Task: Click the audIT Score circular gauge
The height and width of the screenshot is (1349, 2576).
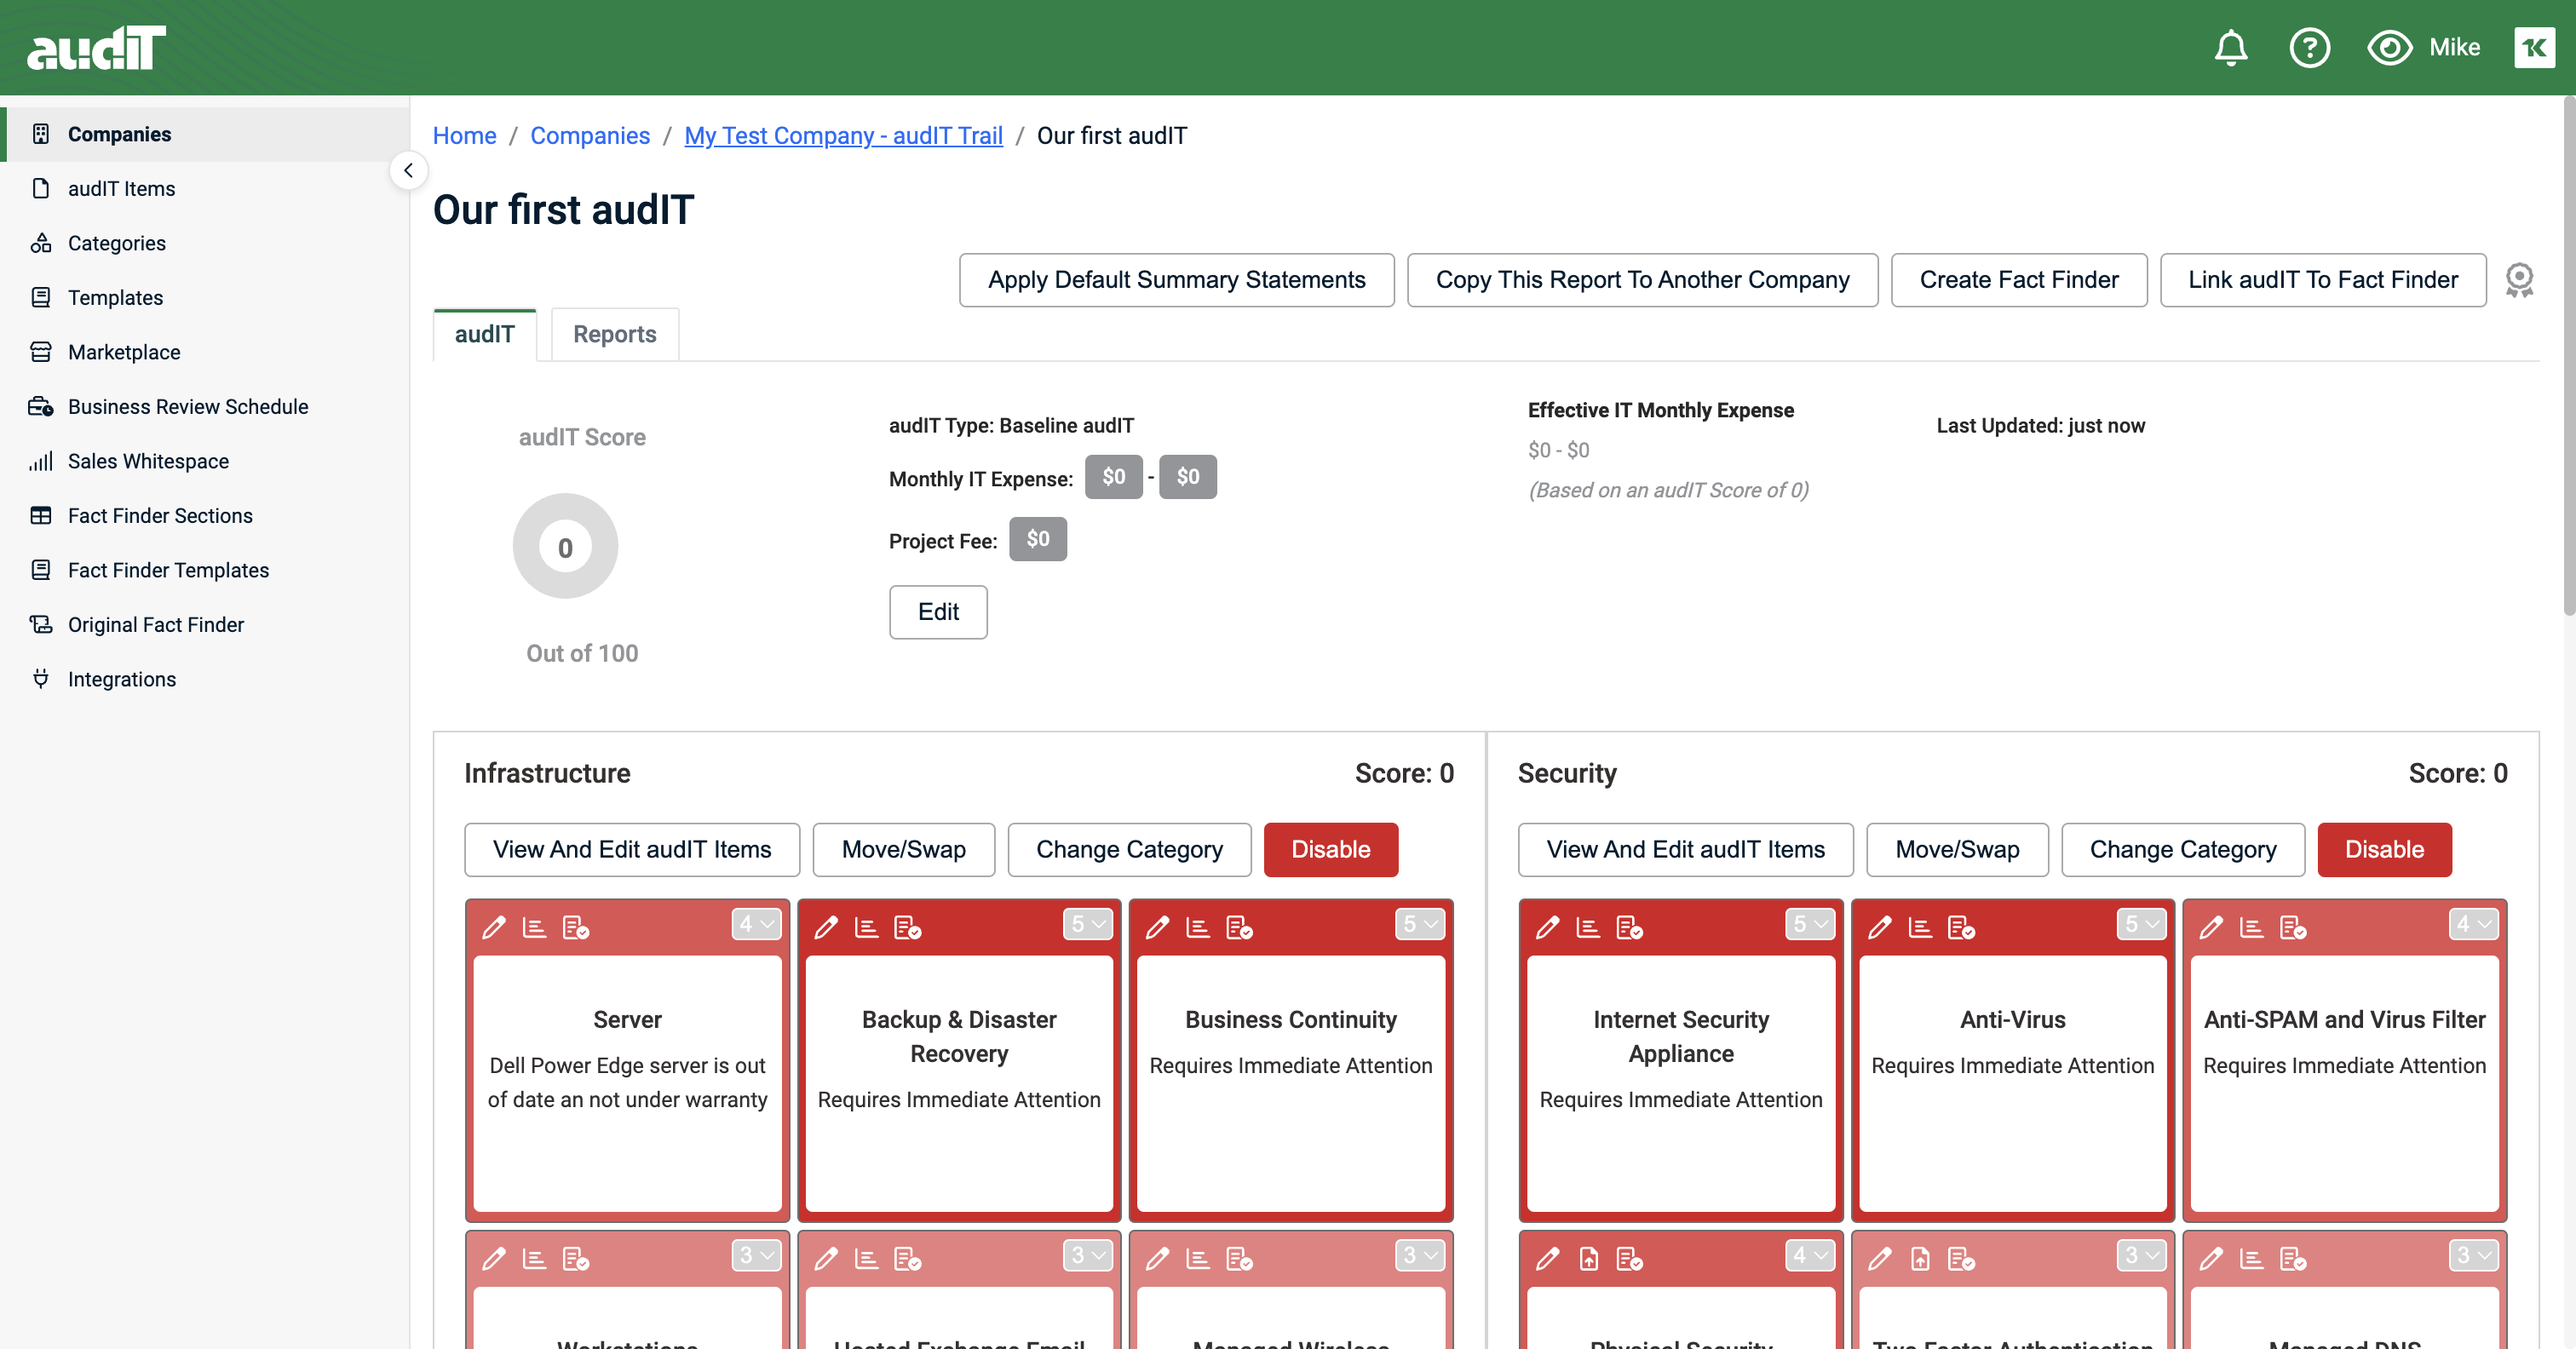Action: (x=566, y=547)
